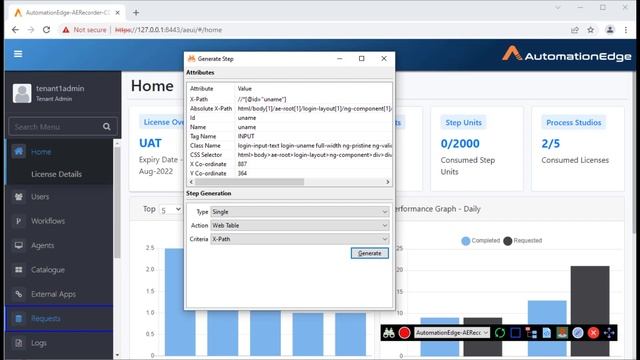Open the Top 5 count dropdown
640x360 pixels.
tap(171, 210)
